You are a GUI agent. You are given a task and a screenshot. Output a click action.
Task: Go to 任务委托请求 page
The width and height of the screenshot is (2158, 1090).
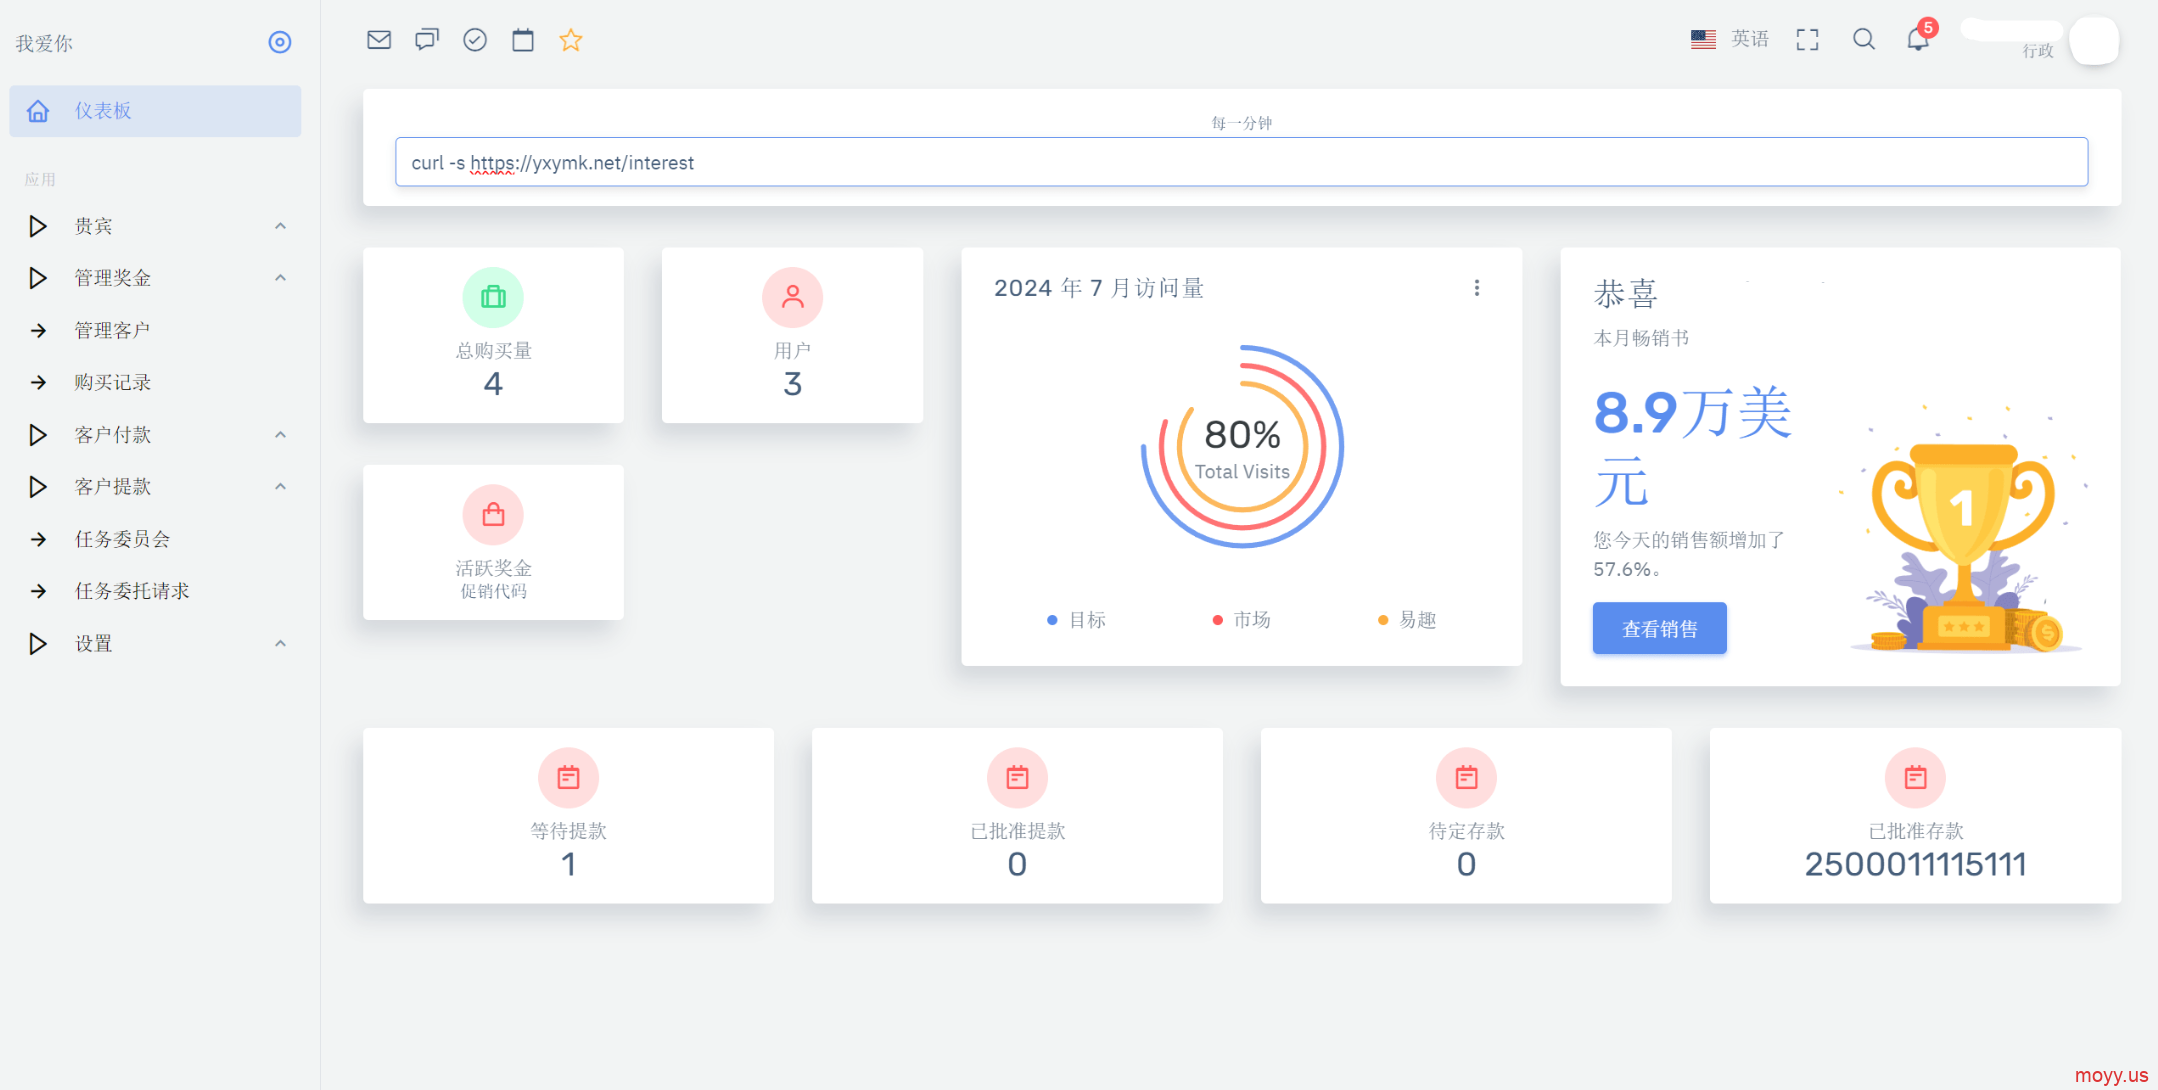coord(155,591)
